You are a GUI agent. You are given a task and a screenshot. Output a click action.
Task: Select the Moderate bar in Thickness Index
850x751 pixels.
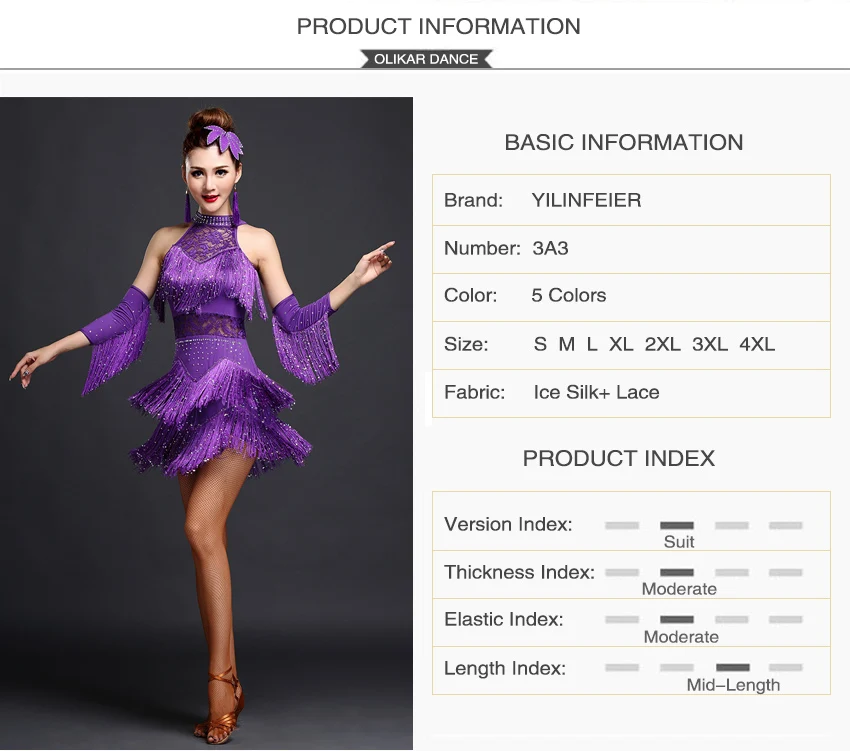point(677,573)
